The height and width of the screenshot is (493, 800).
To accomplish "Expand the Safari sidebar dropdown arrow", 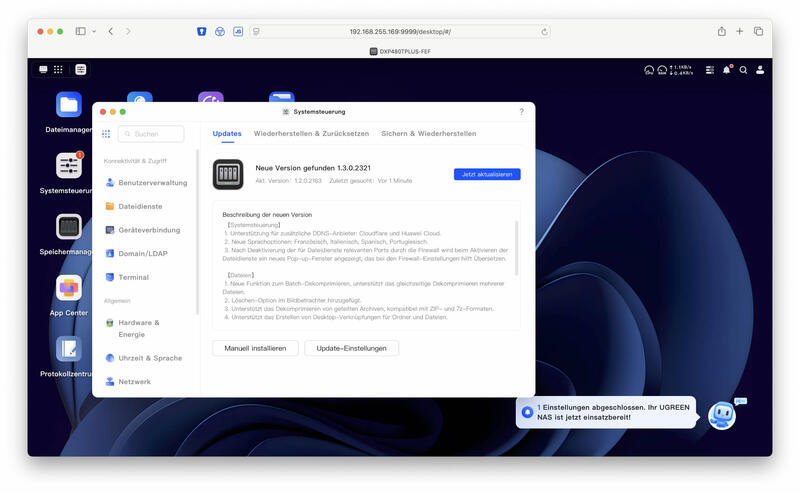I will (94, 32).
